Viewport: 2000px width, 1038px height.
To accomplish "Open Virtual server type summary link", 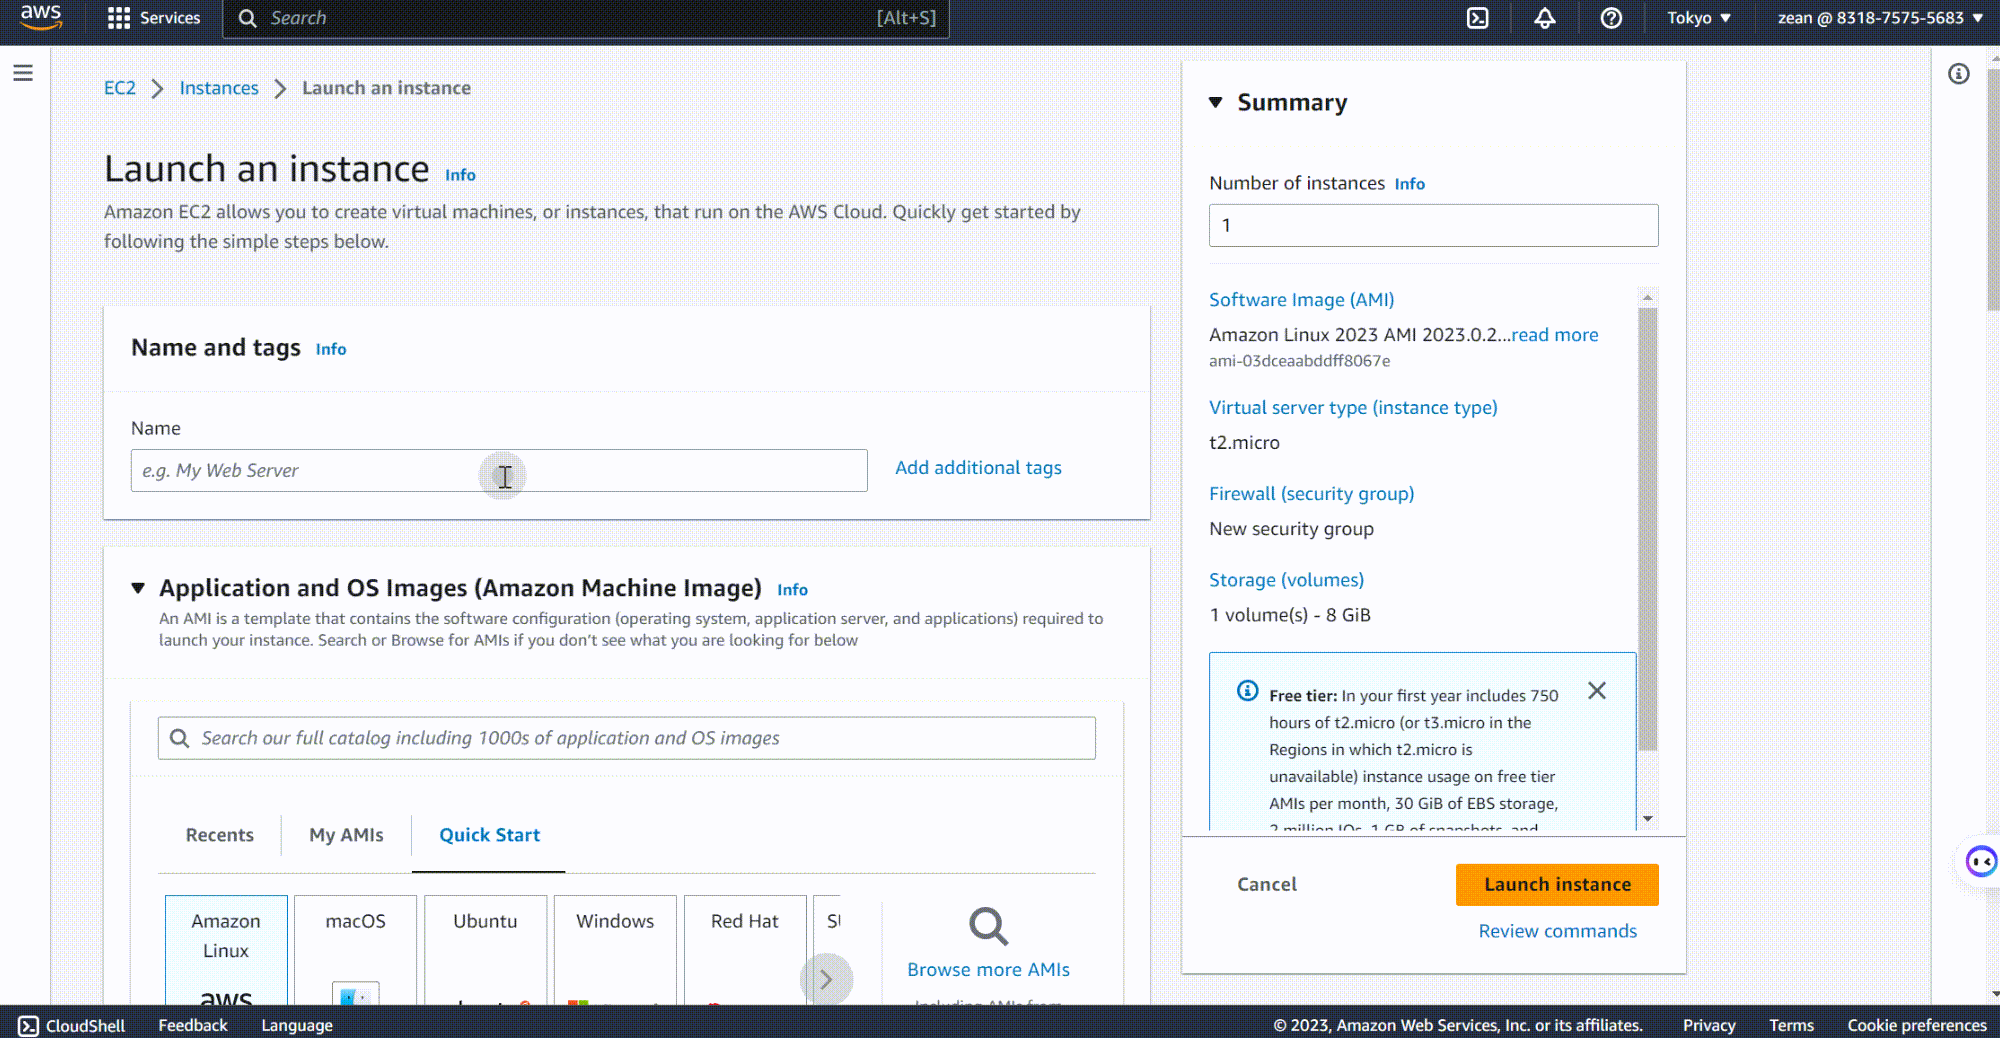I will pyautogui.click(x=1353, y=408).
